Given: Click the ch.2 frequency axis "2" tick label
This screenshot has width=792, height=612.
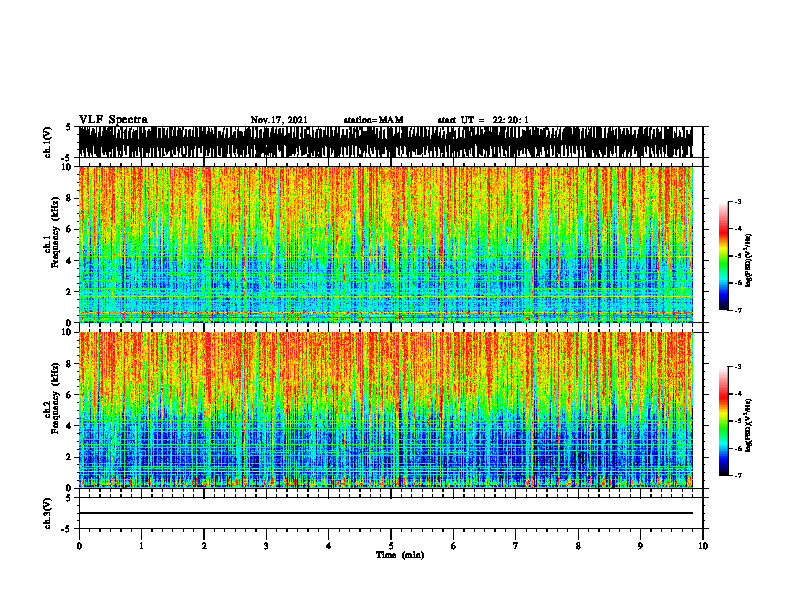Looking at the screenshot, I should coord(70,457).
